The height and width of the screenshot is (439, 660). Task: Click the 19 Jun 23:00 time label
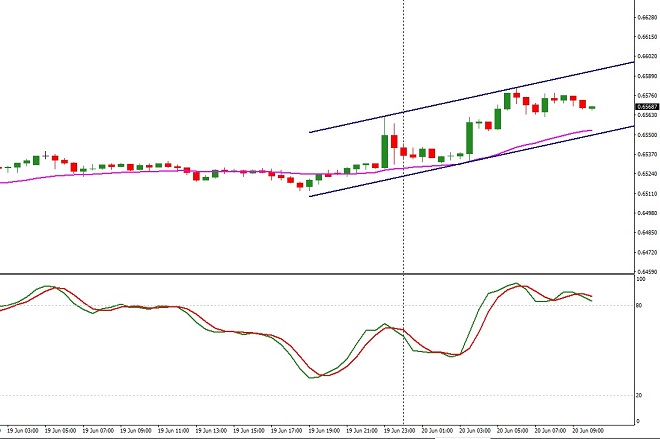[x=399, y=431]
